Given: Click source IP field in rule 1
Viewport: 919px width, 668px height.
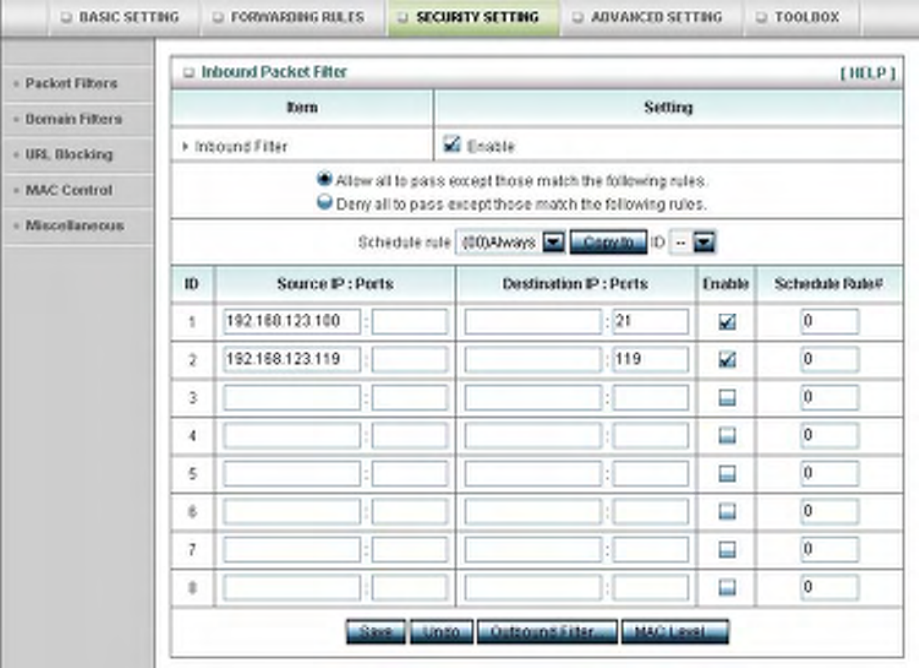Looking at the screenshot, I should pos(292,322).
